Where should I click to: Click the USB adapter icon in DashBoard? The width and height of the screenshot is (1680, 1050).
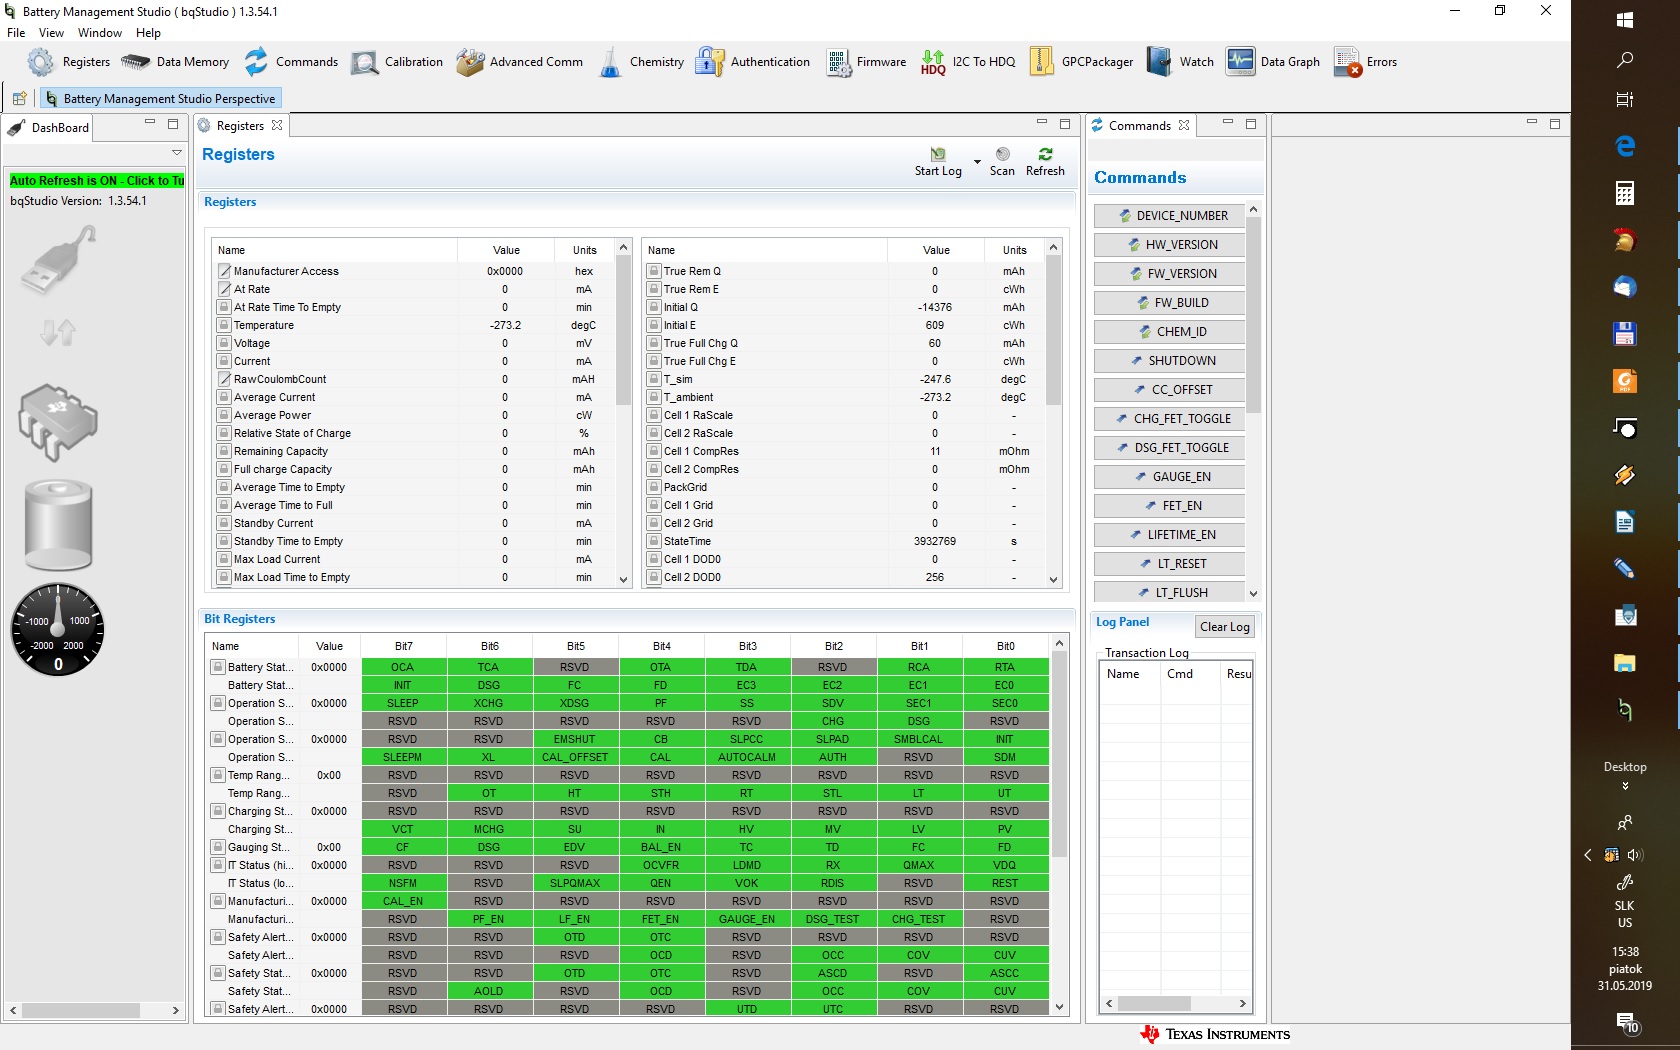(59, 259)
